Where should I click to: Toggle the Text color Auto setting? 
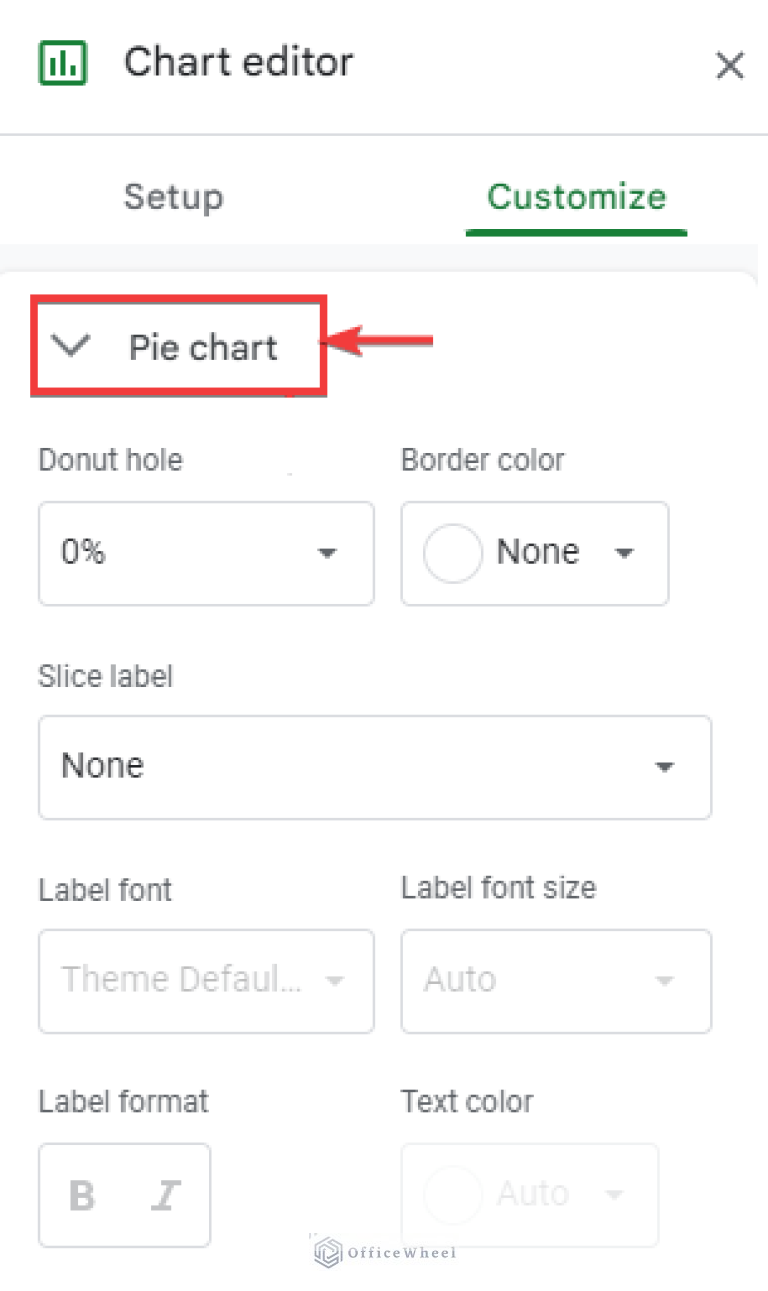pos(529,1194)
